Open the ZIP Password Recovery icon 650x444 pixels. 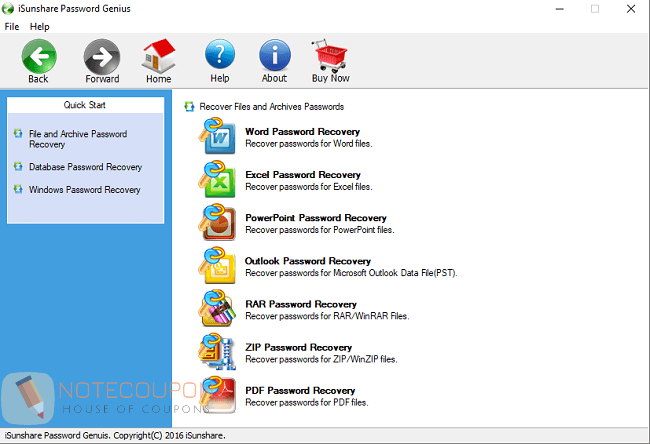pyautogui.click(x=217, y=352)
